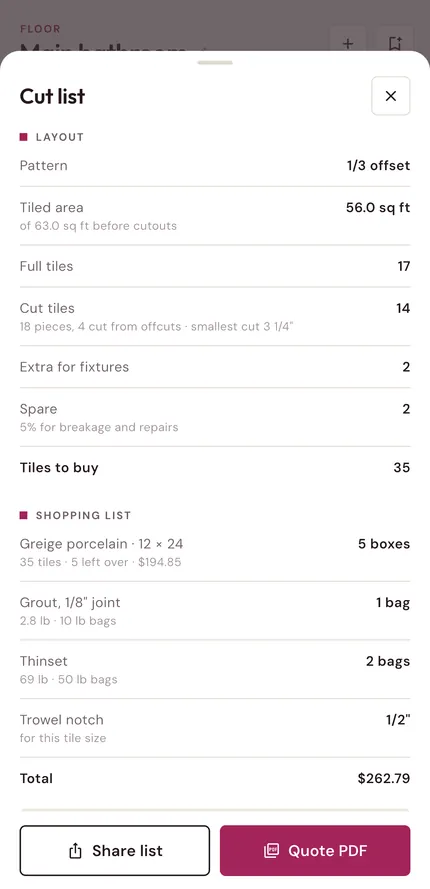Tap the bookmark icon at top right
430x889 pixels.
(395, 43)
